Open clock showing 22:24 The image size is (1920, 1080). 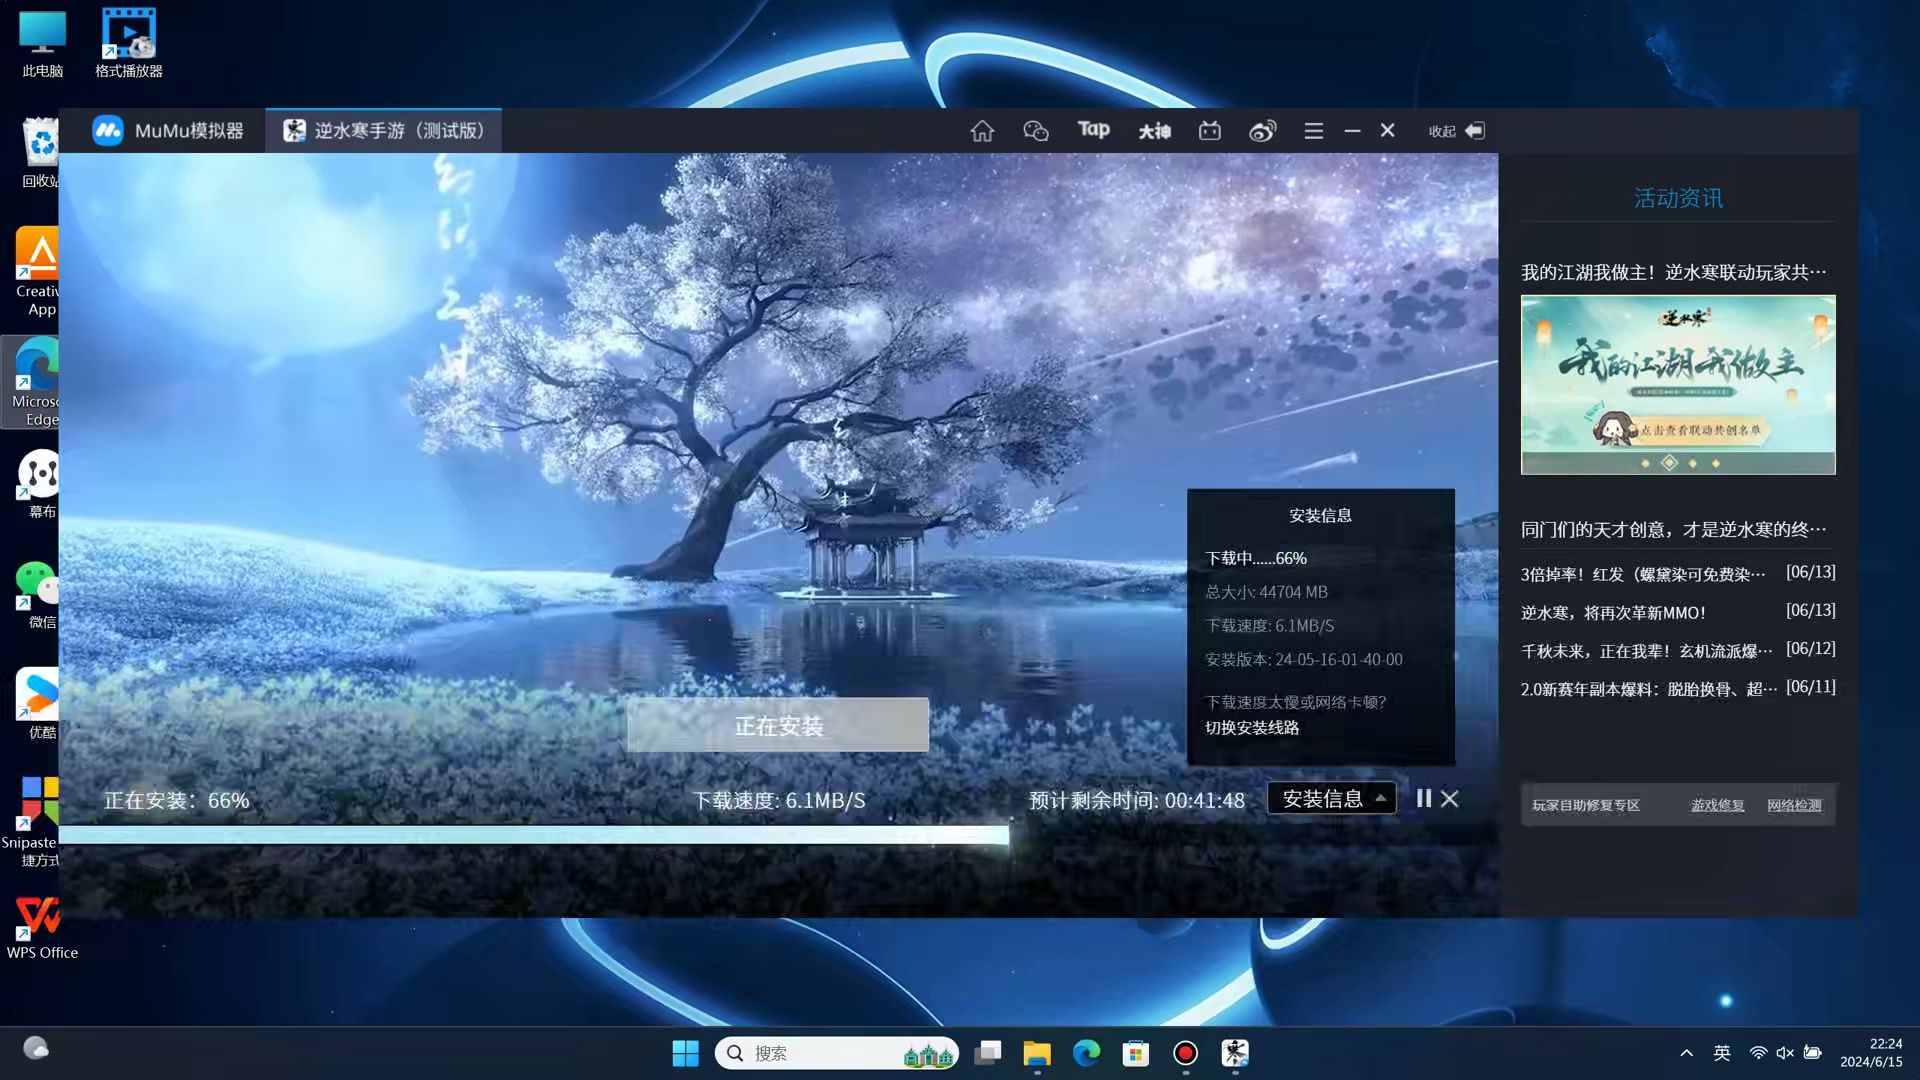pos(1871,1053)
